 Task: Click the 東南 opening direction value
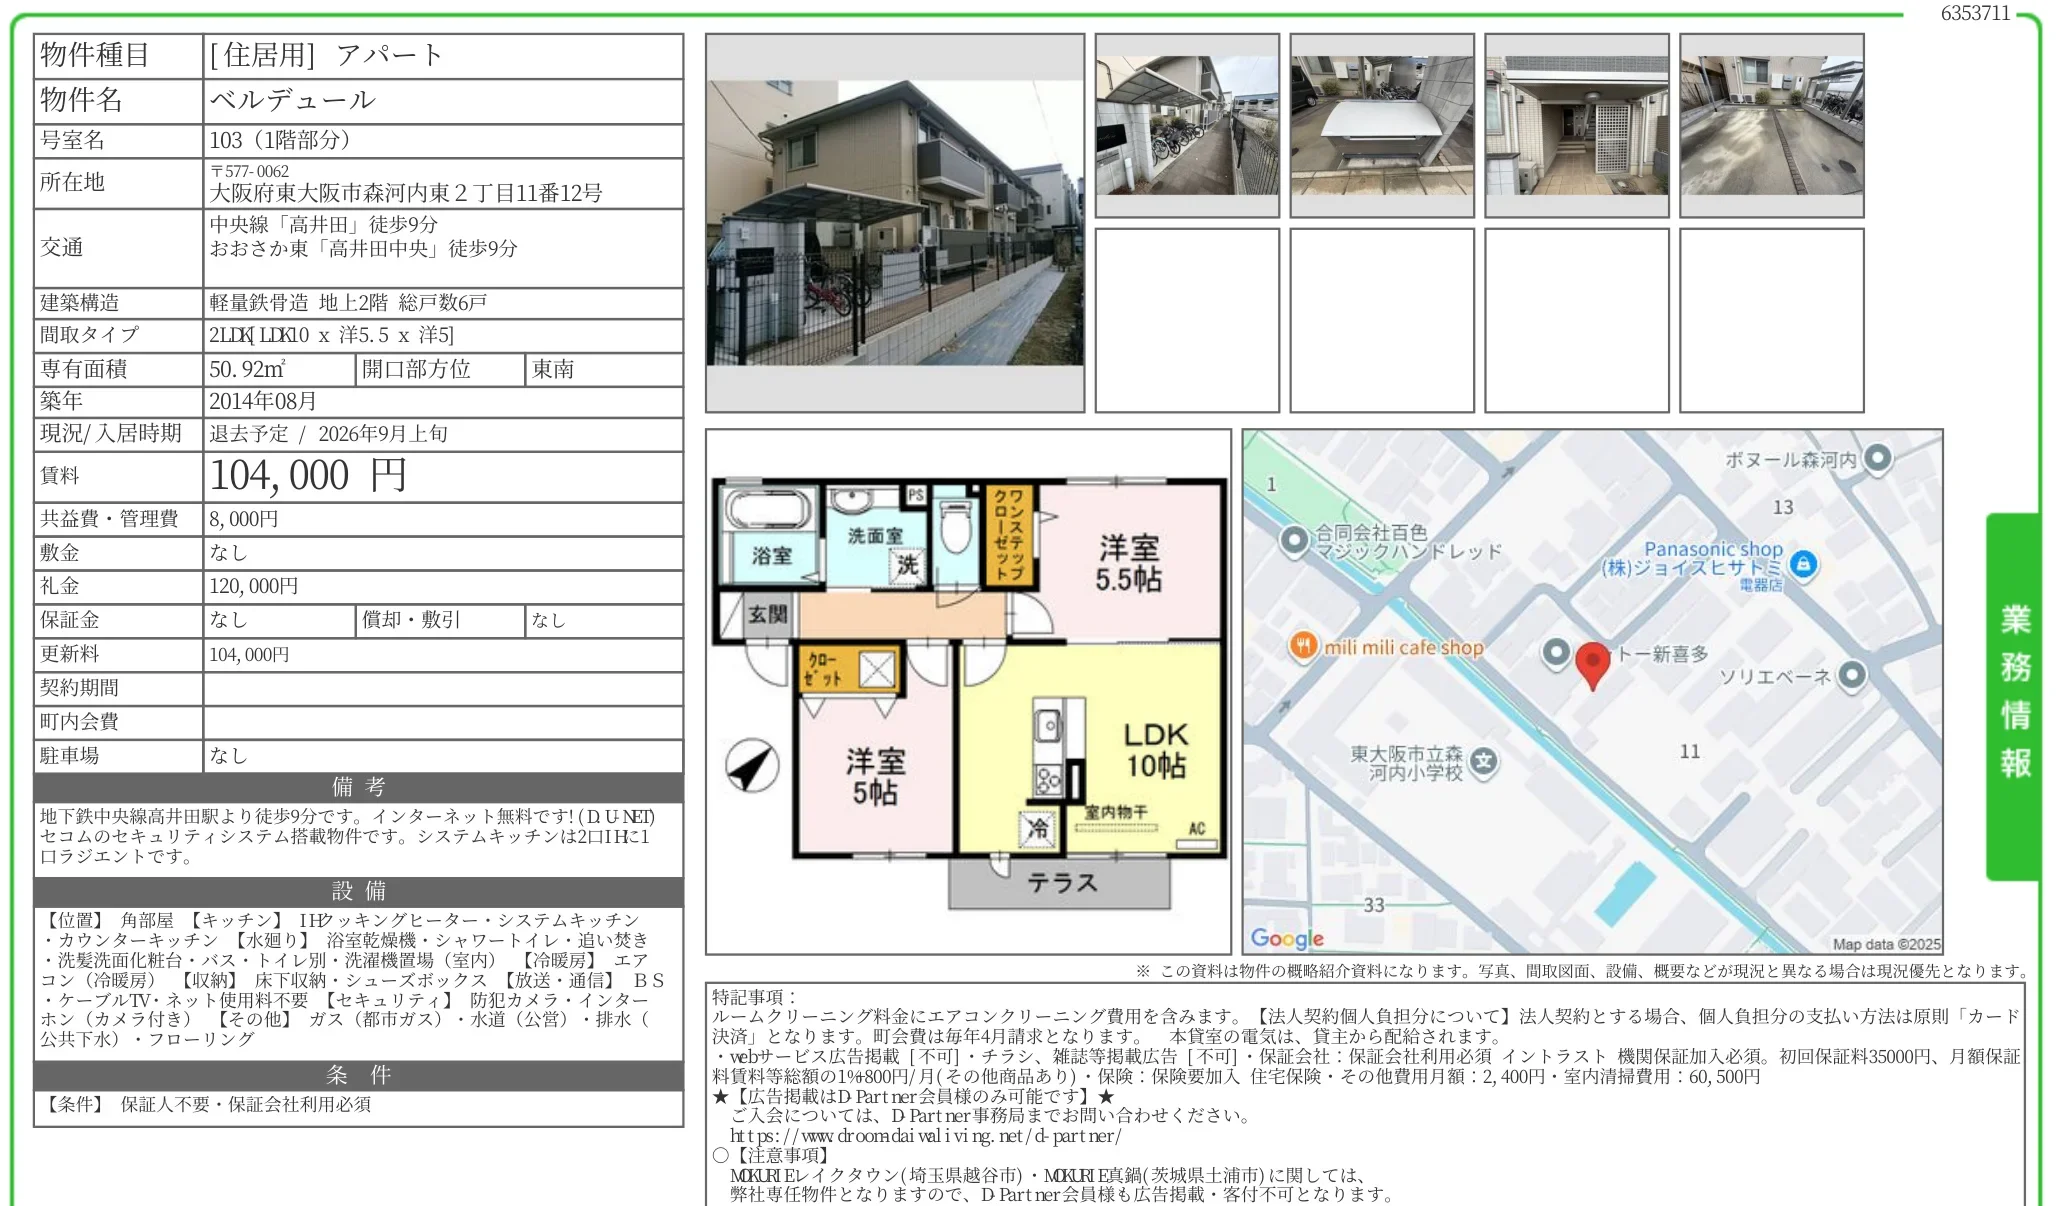pyautogui.click(x=553, y=369)
